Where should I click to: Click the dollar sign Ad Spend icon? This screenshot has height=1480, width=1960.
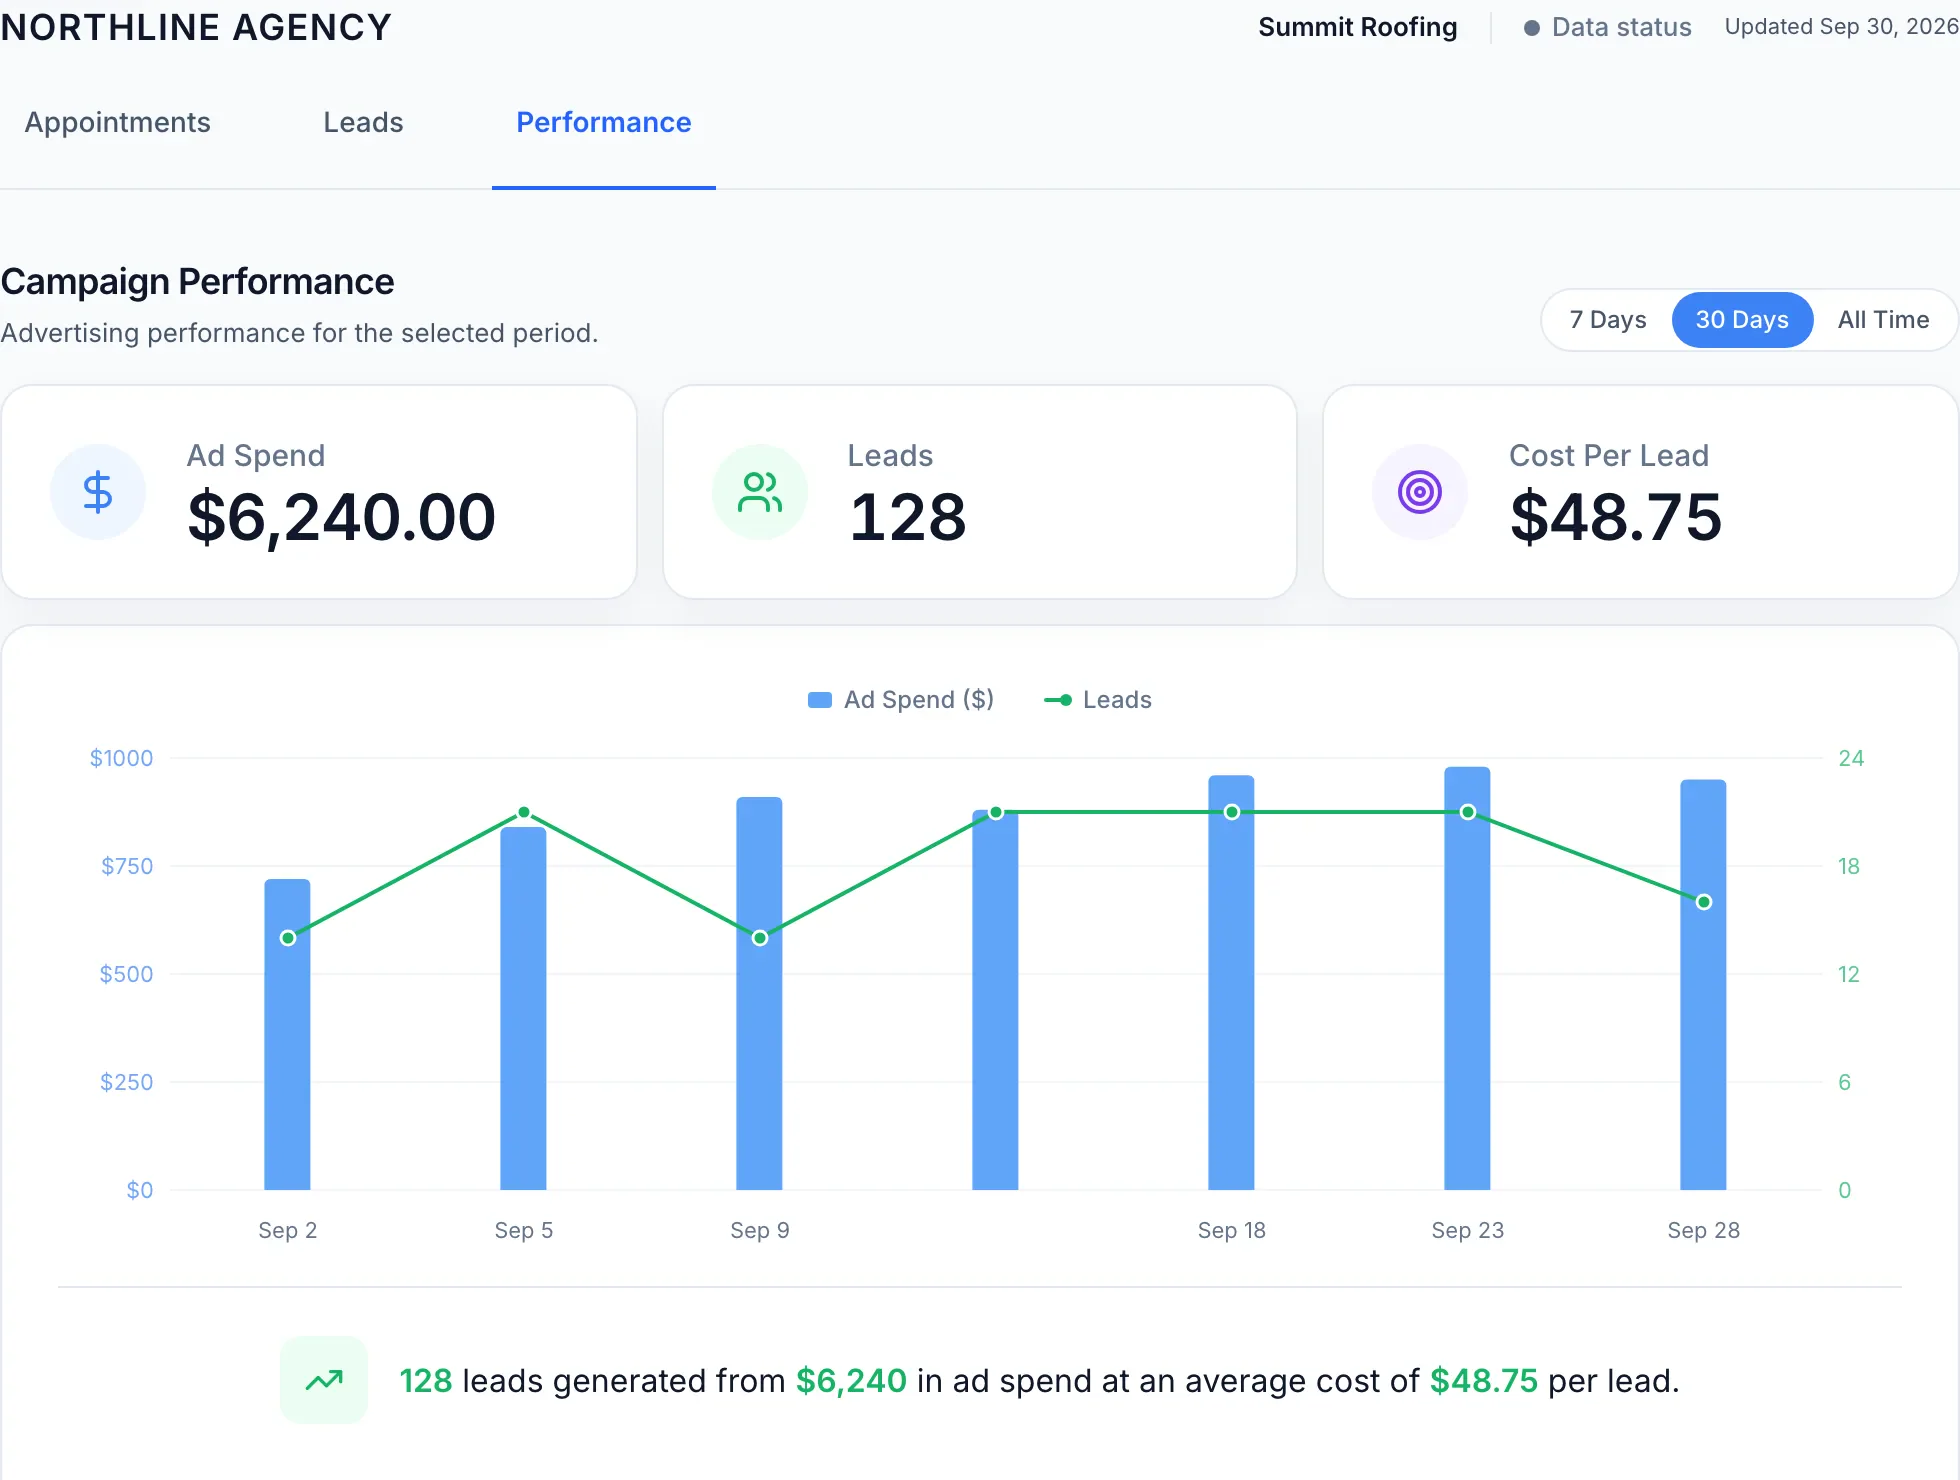tap(98, 492)
